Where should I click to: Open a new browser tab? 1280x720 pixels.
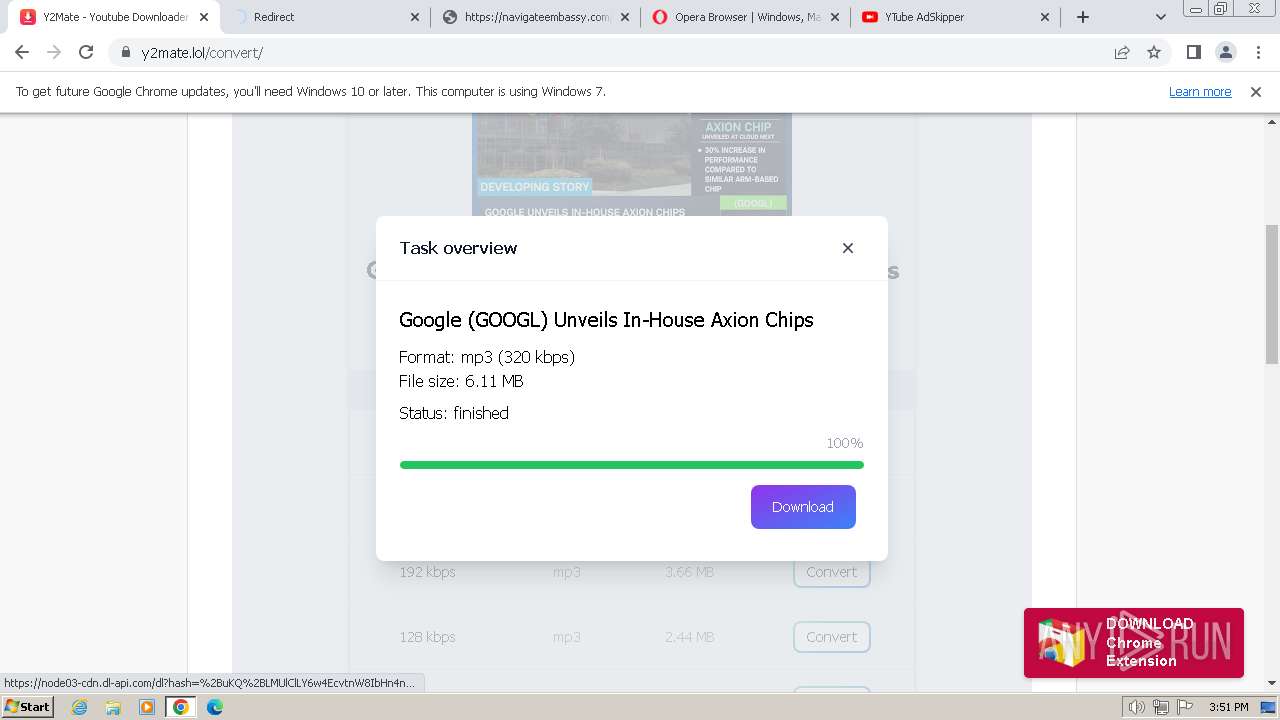[1083, 17]
